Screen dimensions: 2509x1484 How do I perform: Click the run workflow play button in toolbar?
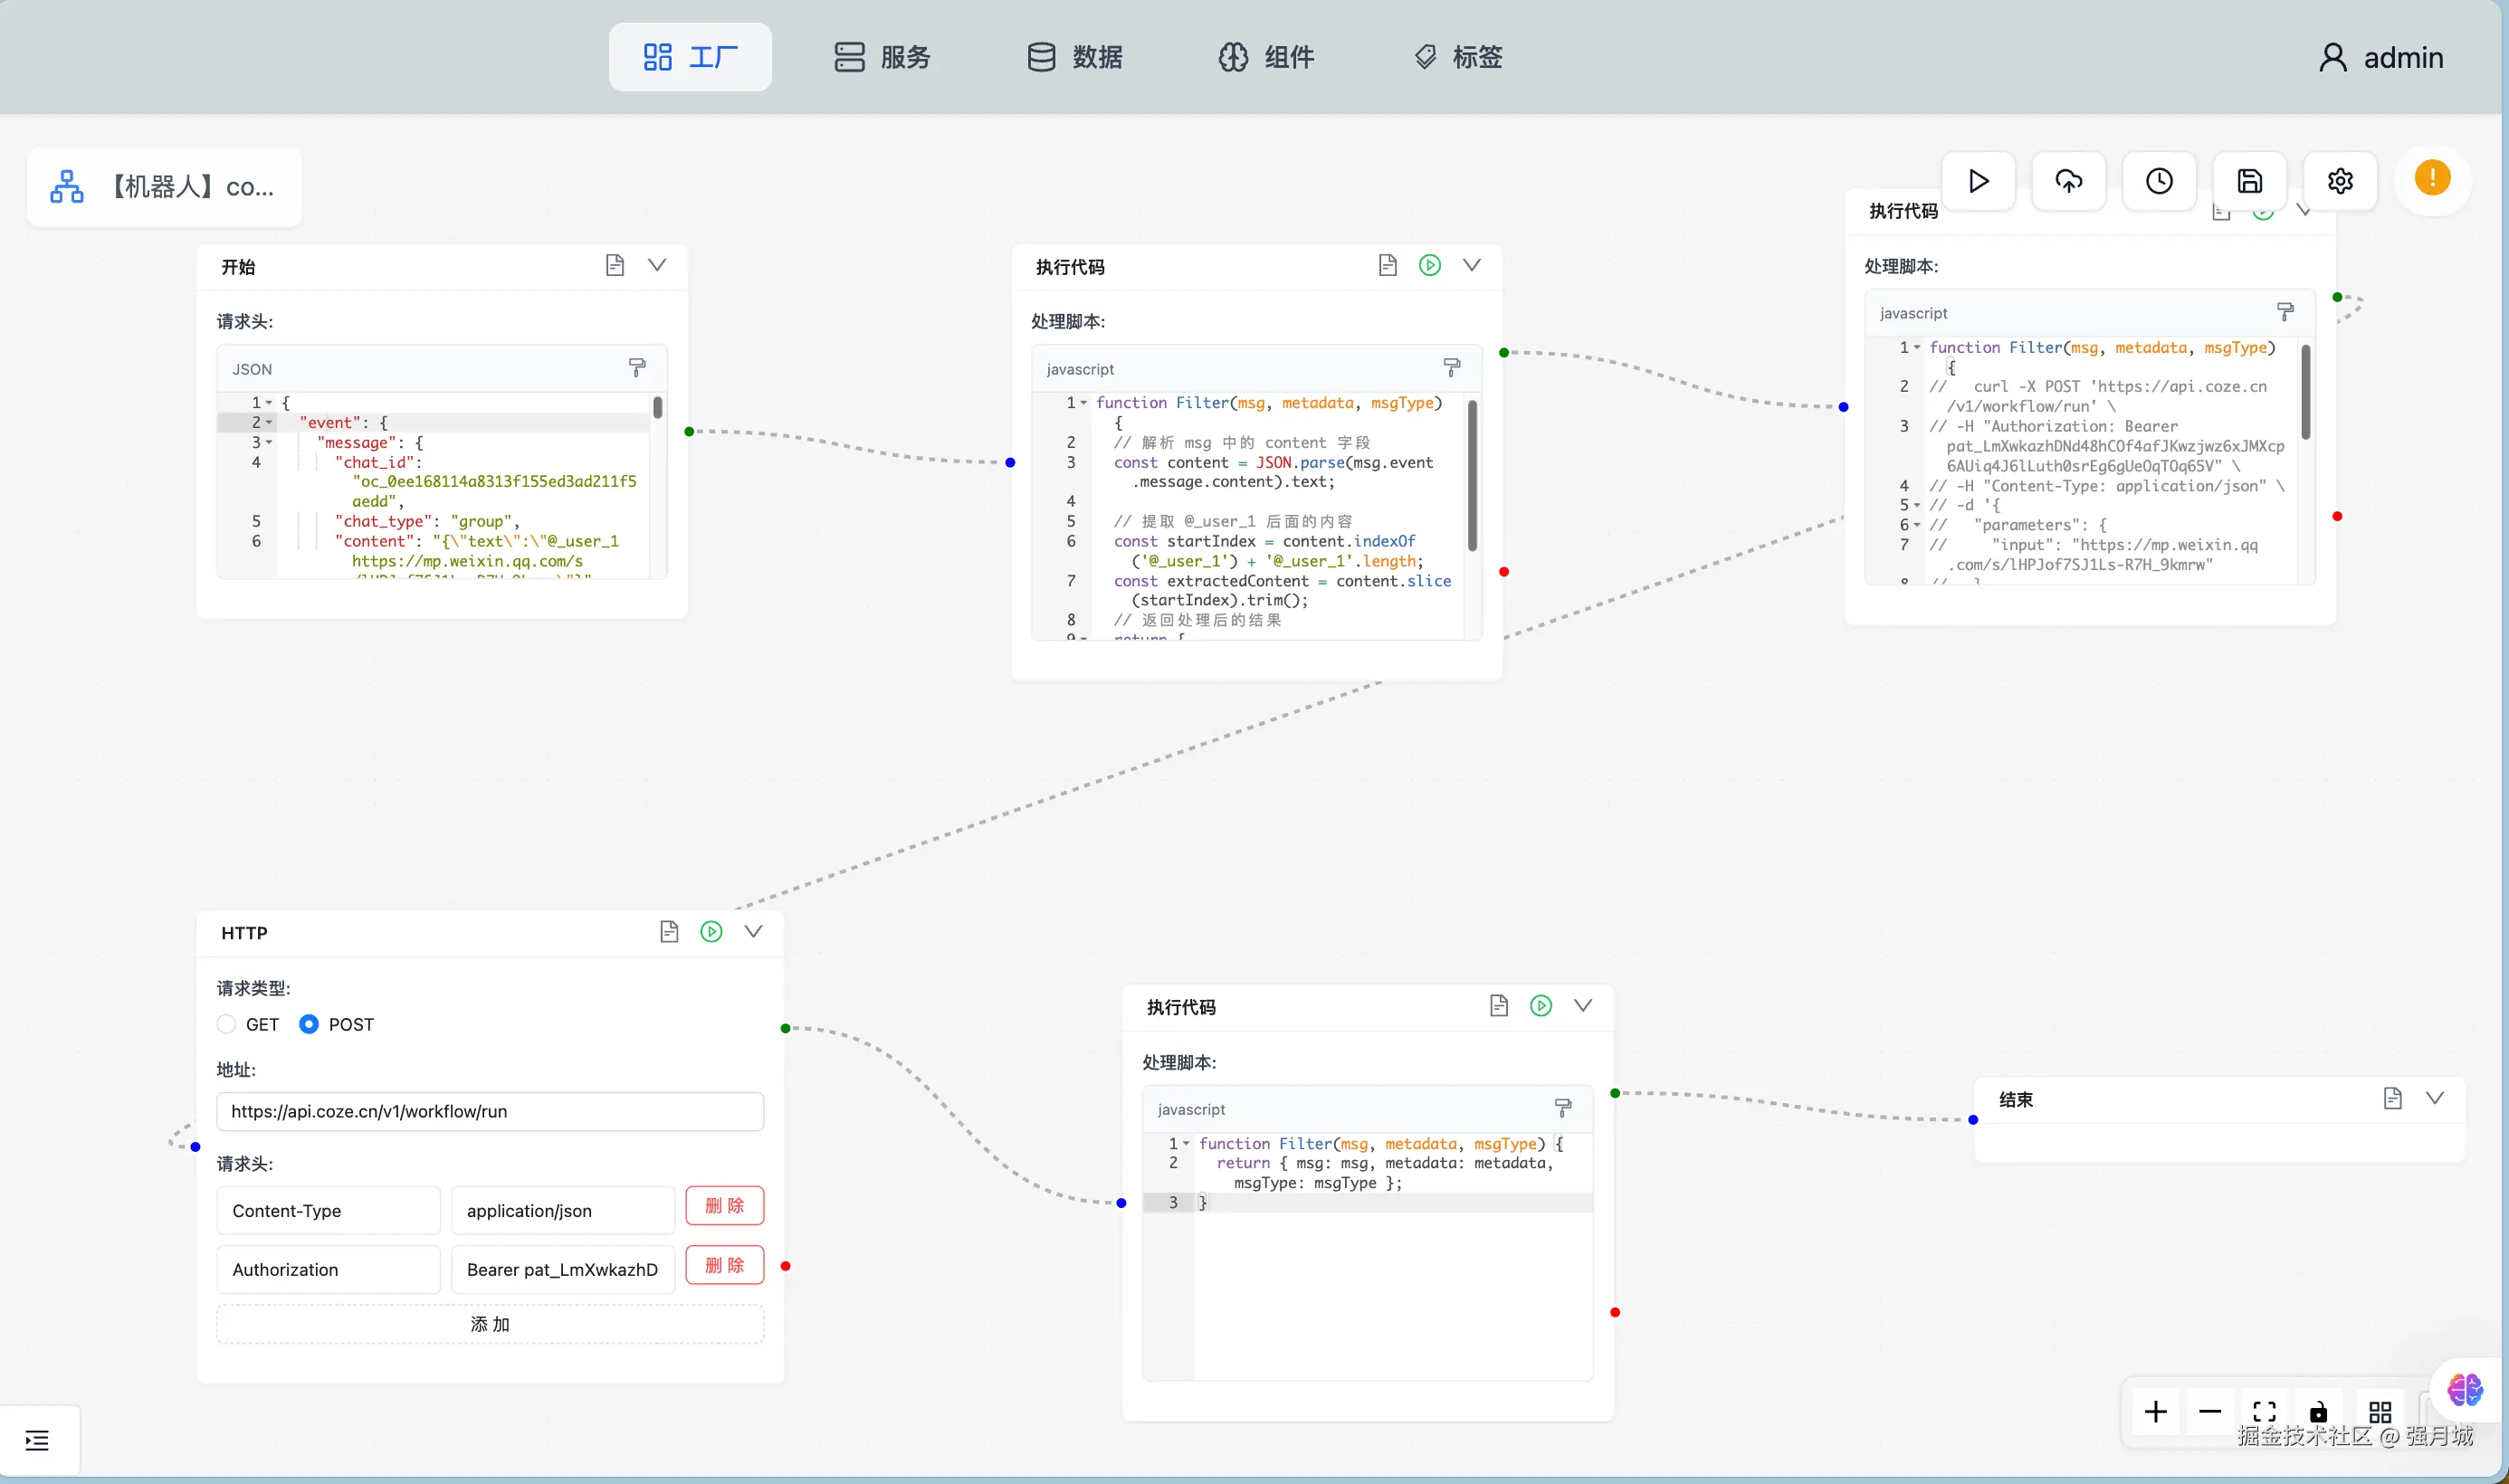pos(1977,181)
